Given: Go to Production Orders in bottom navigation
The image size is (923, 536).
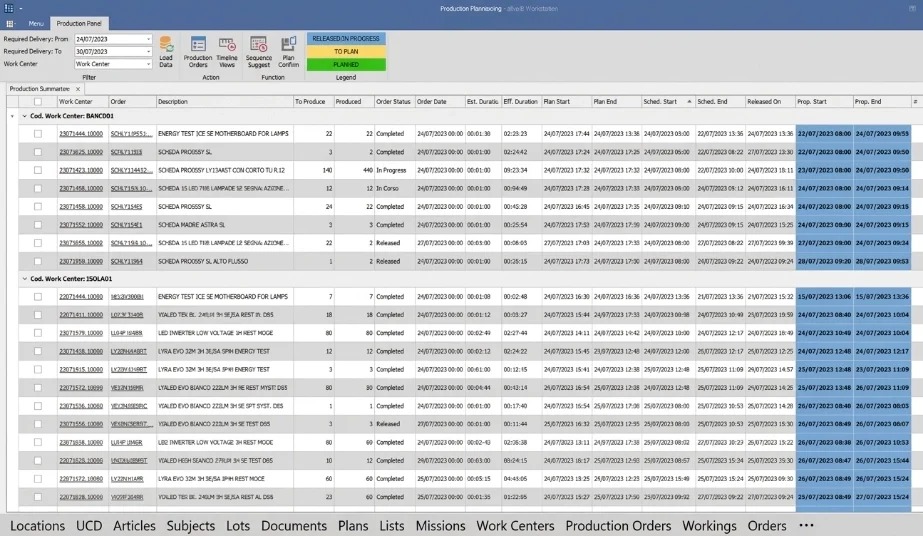Looking at the screenshot, I should click(618, 526).
